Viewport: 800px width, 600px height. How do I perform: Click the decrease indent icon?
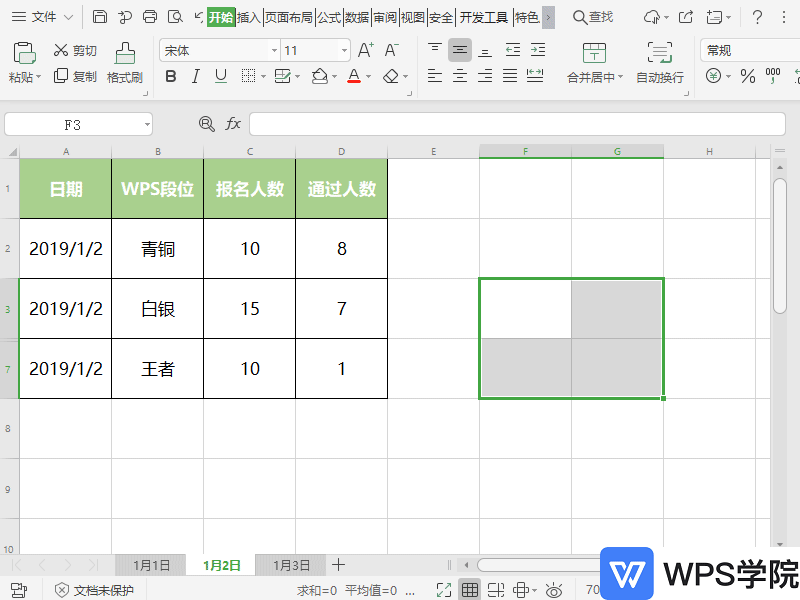click(513, 49)
